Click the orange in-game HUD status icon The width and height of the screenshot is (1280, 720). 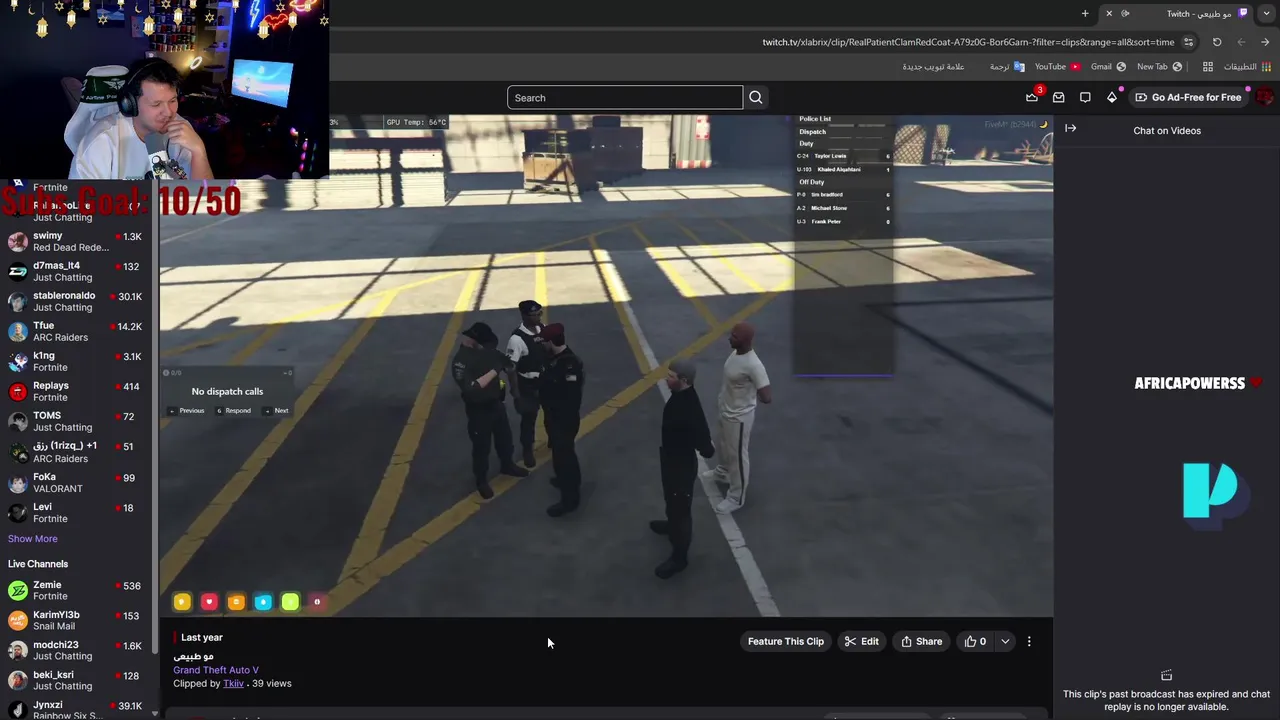tap(236, 601)
